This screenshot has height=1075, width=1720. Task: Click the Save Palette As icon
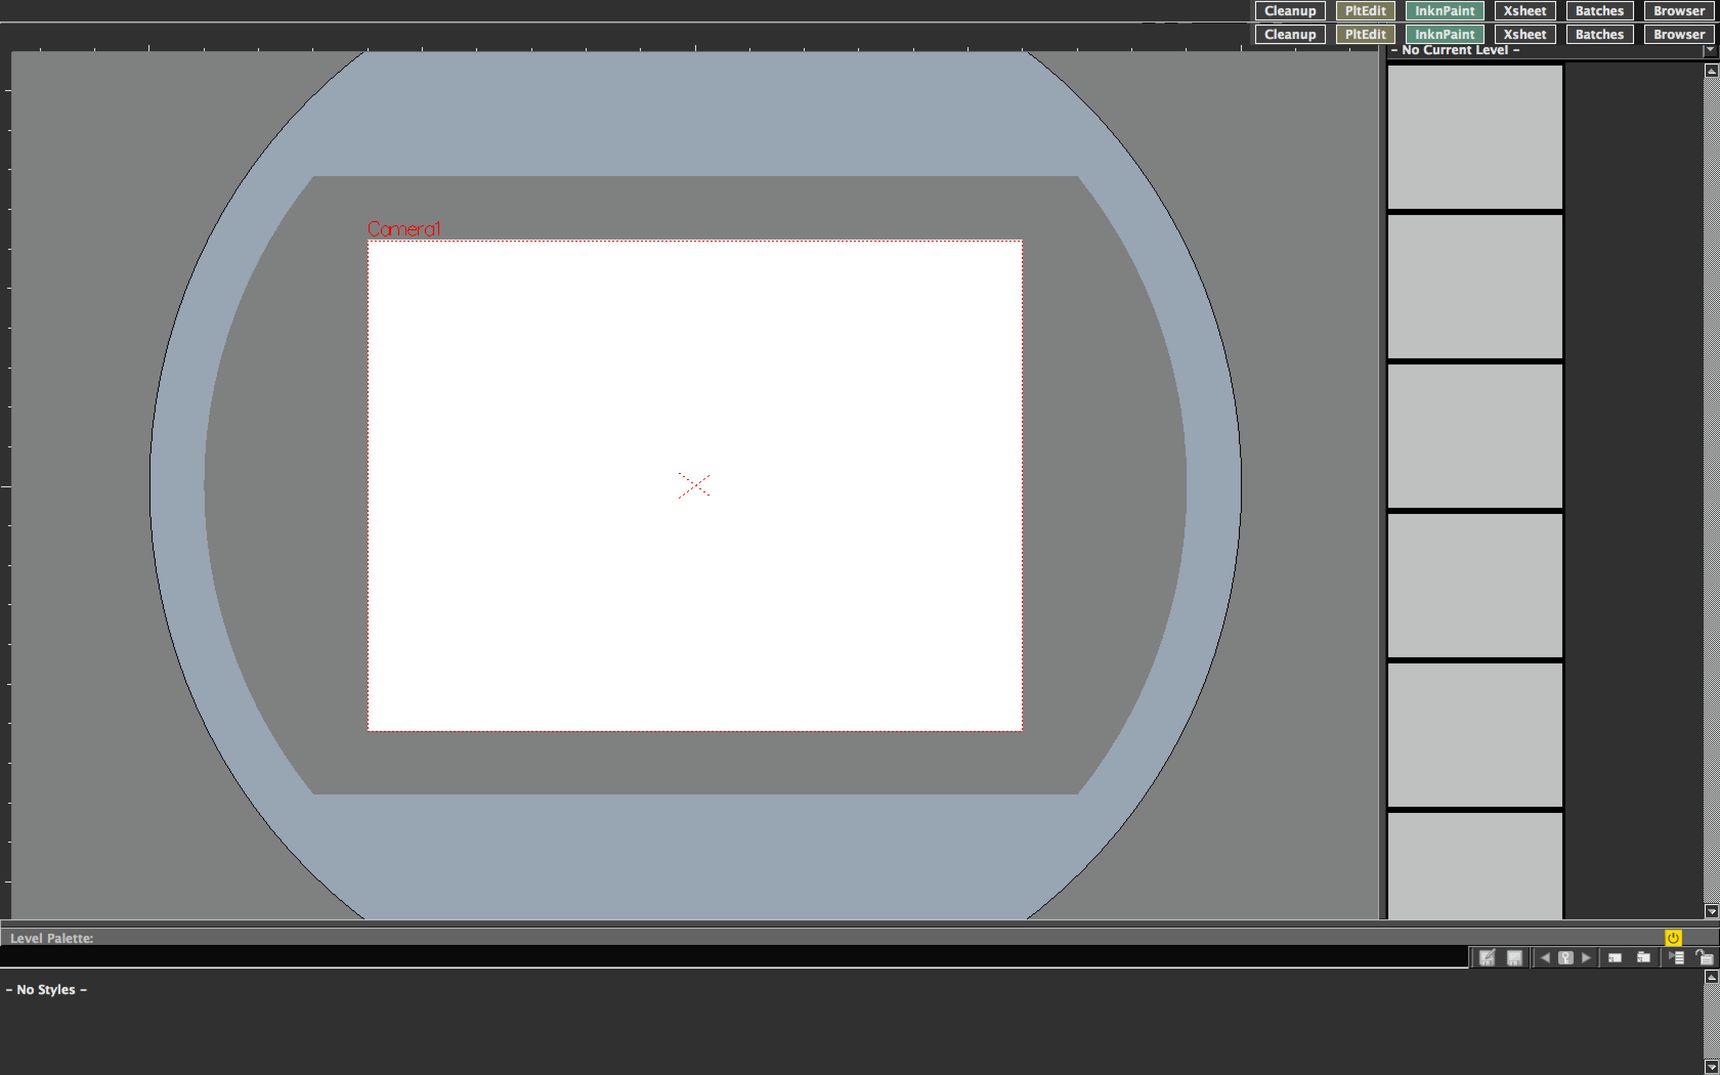(1487, 958)
